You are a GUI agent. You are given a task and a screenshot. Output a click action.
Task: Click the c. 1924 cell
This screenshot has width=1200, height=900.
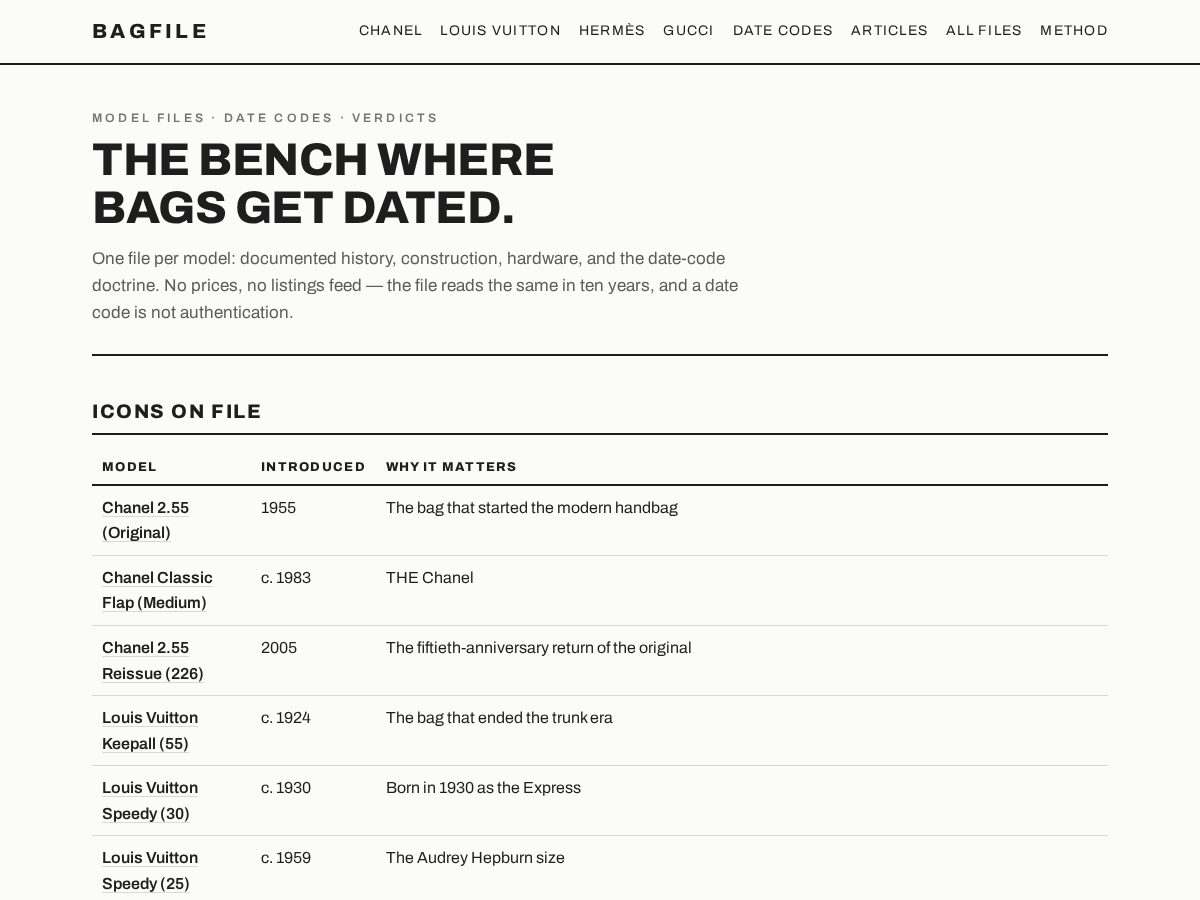click(286, 718)
